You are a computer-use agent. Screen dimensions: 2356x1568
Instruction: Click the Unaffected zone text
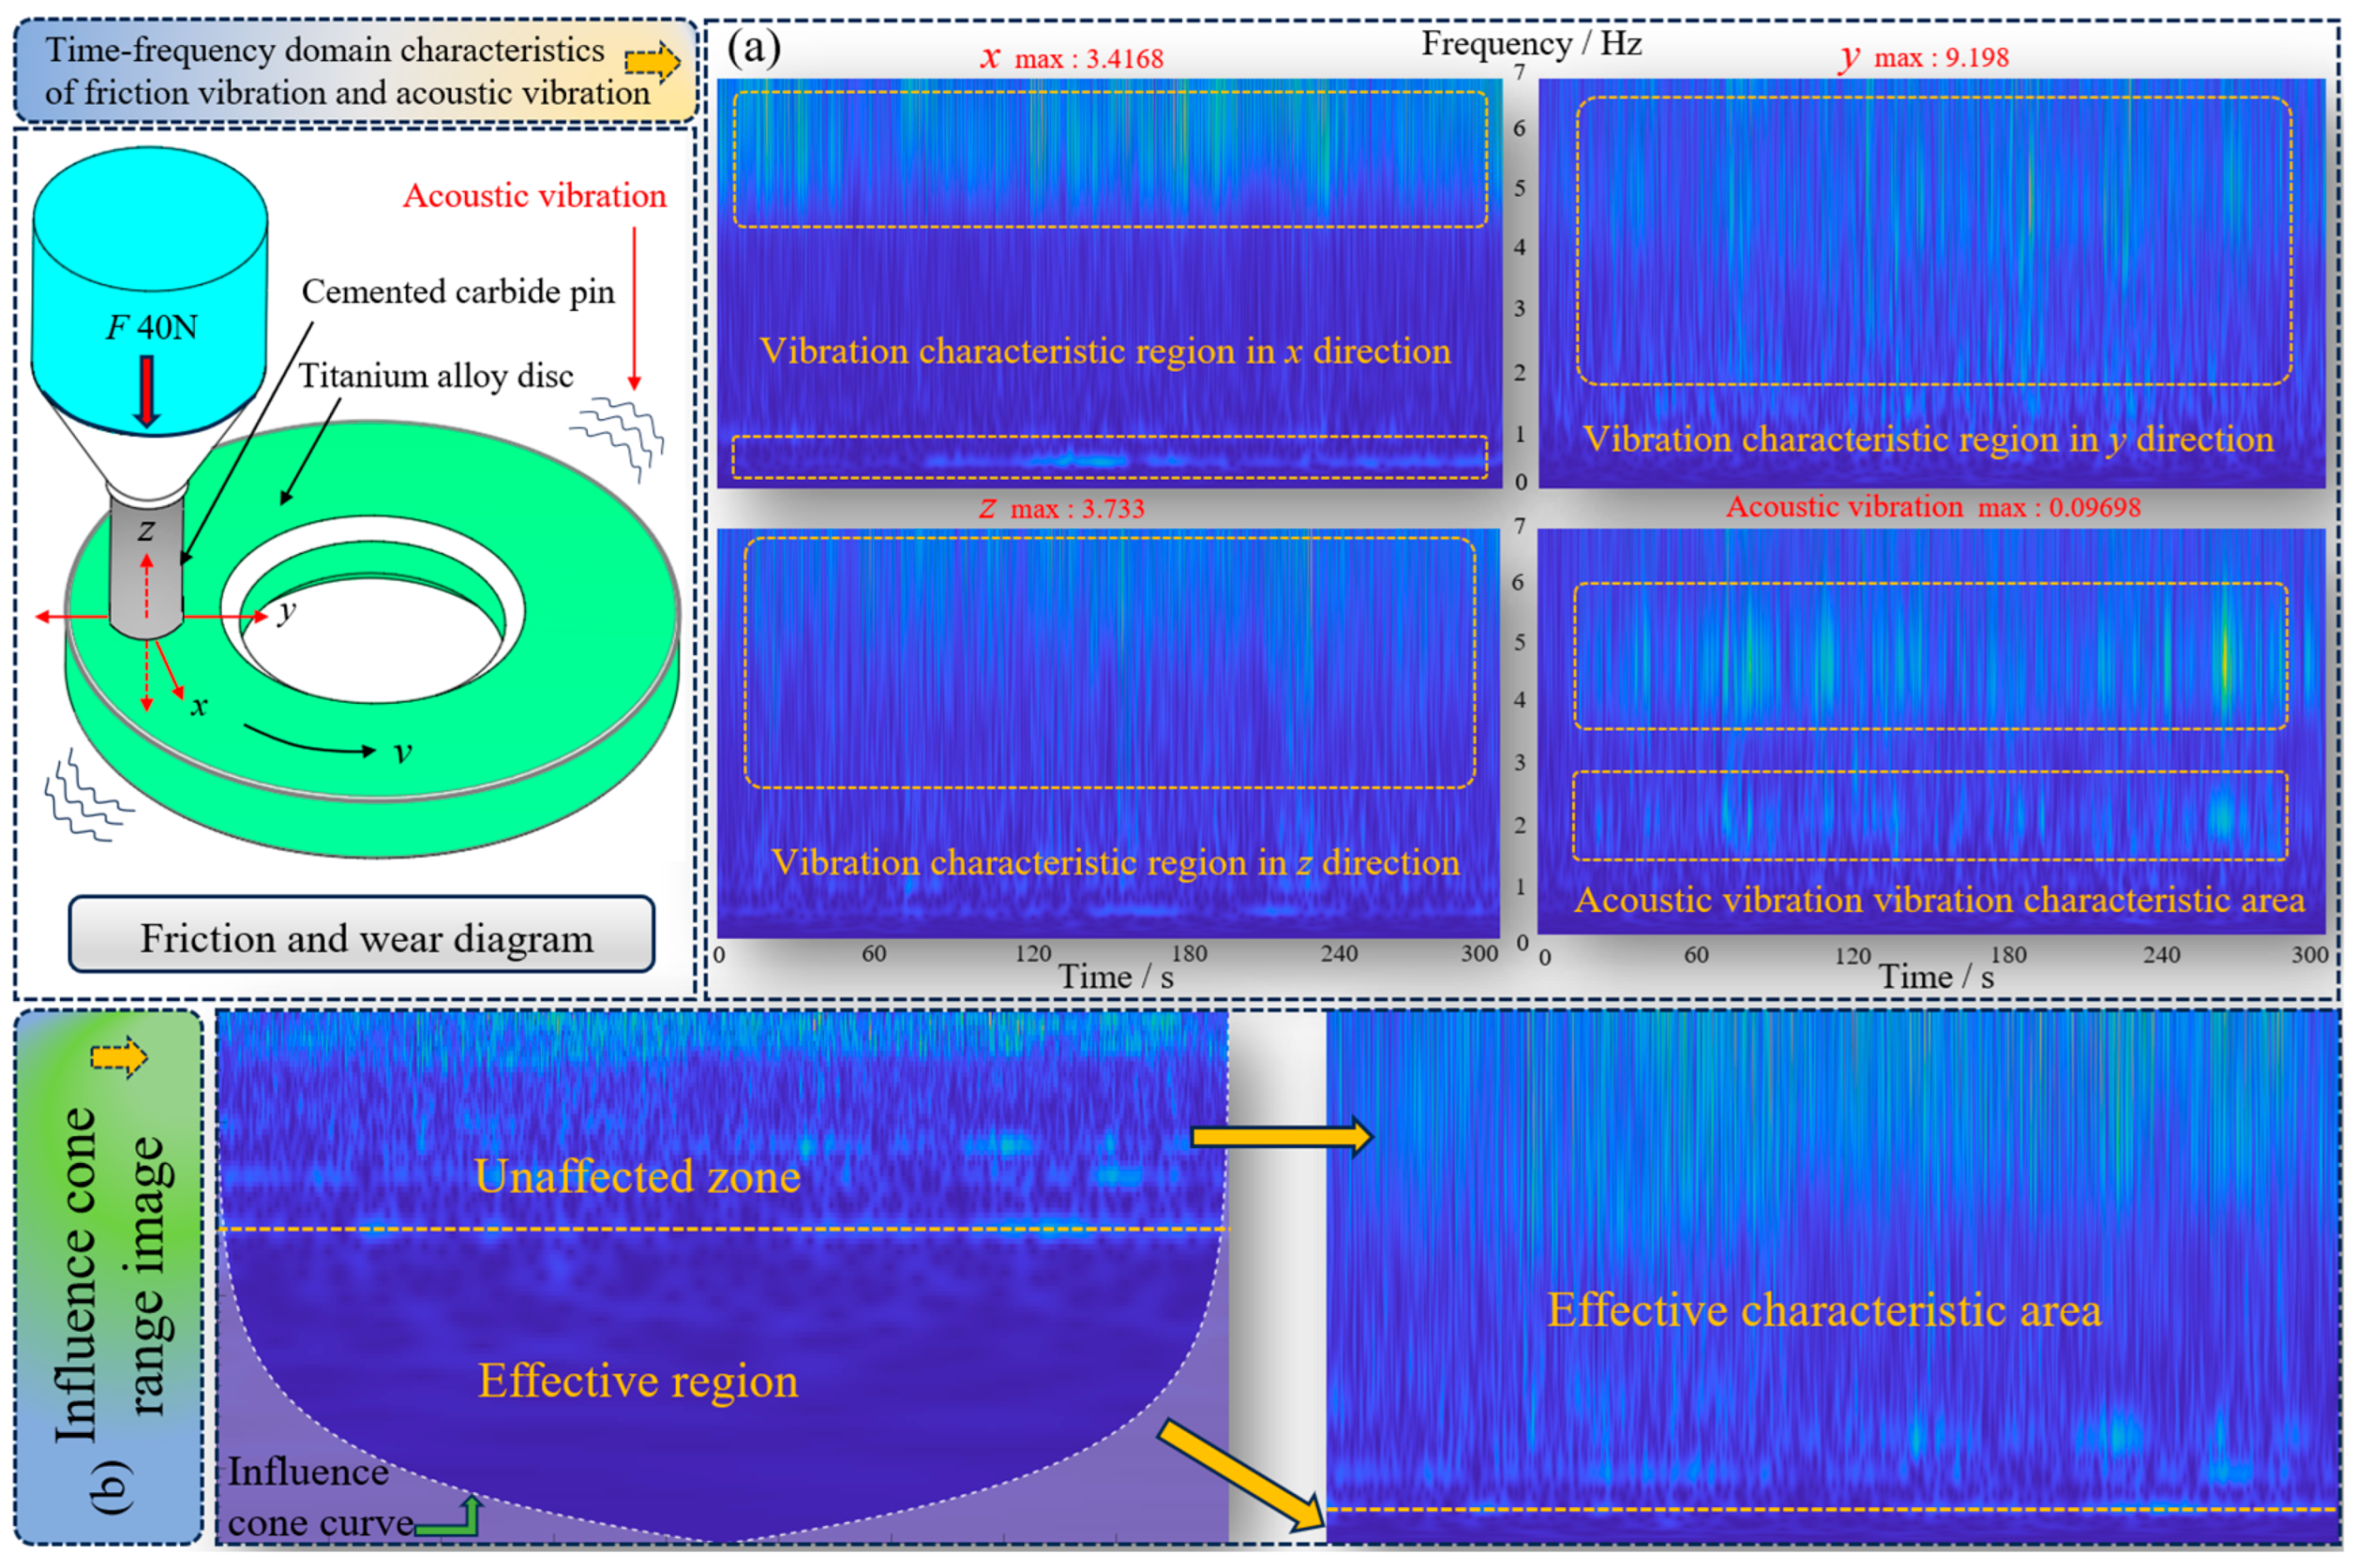(637, 1177)
